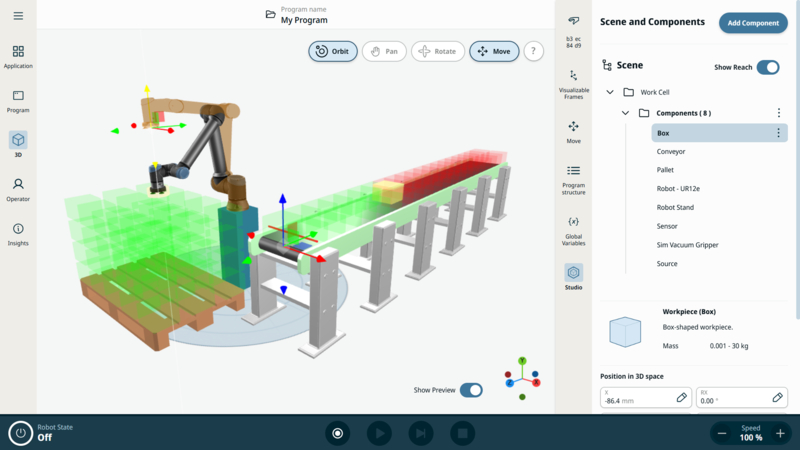Collapse the Components folder

click(625, 113)
